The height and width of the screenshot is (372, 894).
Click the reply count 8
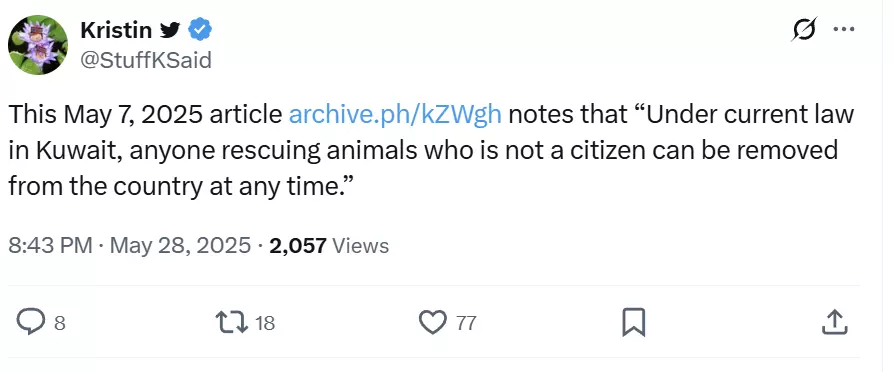pyautogui.click(x=59, y=324)
